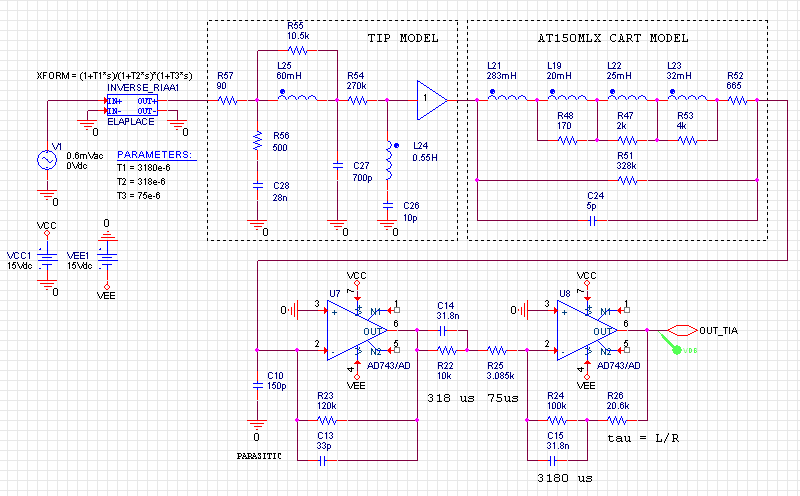Click the AD743/AD label under U8
The image size is (800, 496).
[x=618, y=365]
